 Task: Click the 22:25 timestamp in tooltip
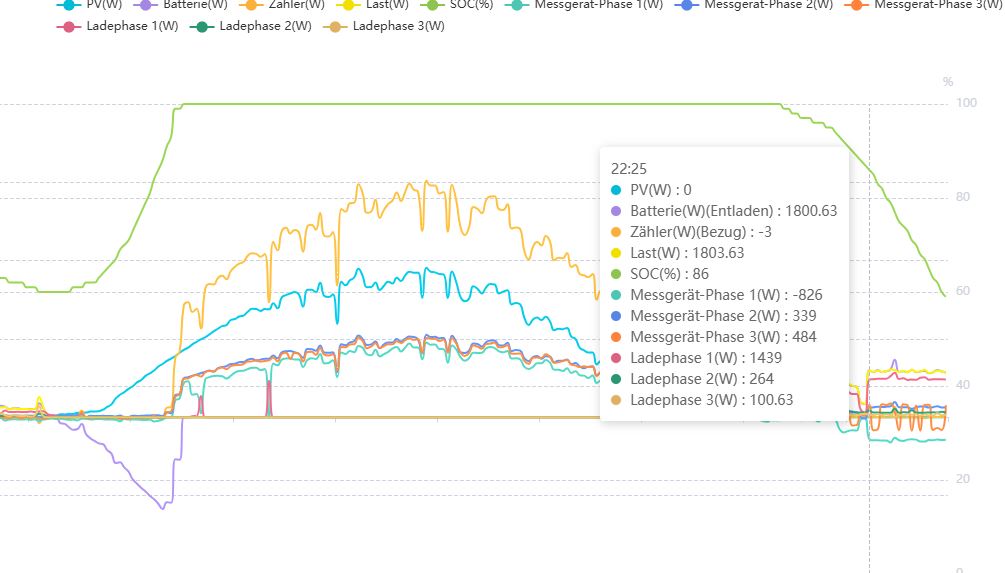point(627,169)
